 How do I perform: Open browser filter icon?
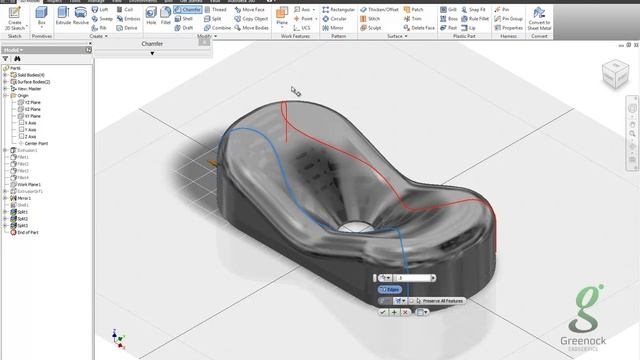[5, 59]
